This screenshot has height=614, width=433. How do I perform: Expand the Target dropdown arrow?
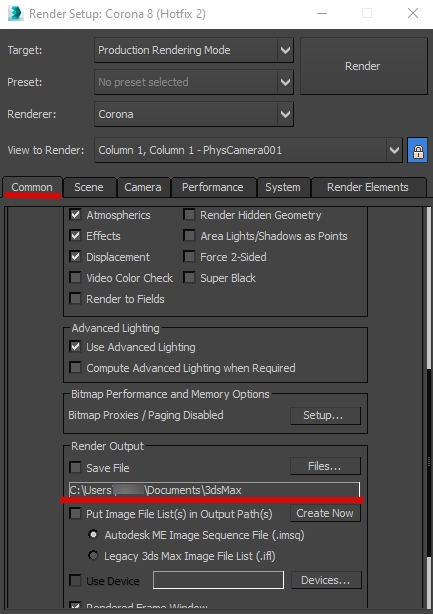pos(285,50)
